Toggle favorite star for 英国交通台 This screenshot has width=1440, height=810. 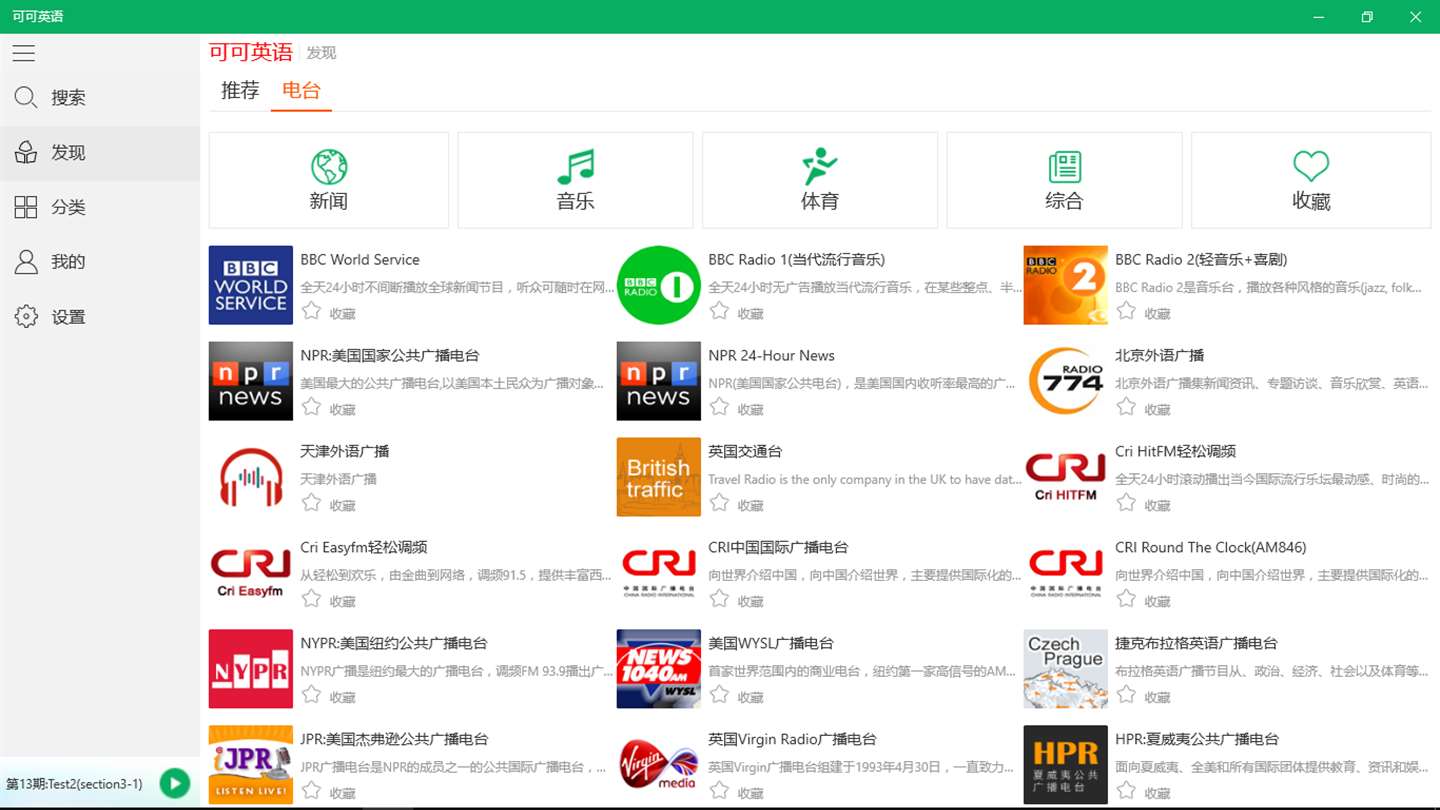719,503
